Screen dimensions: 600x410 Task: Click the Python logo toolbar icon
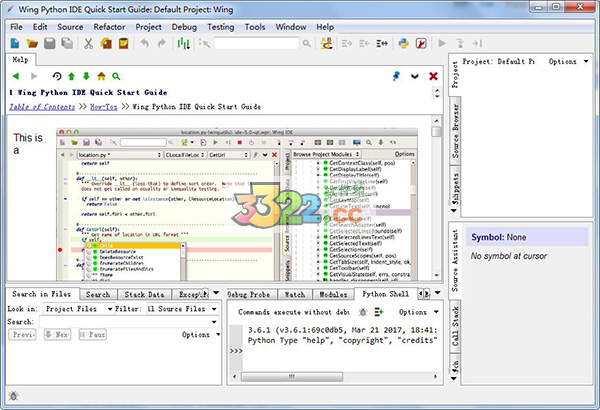point(403,44)
